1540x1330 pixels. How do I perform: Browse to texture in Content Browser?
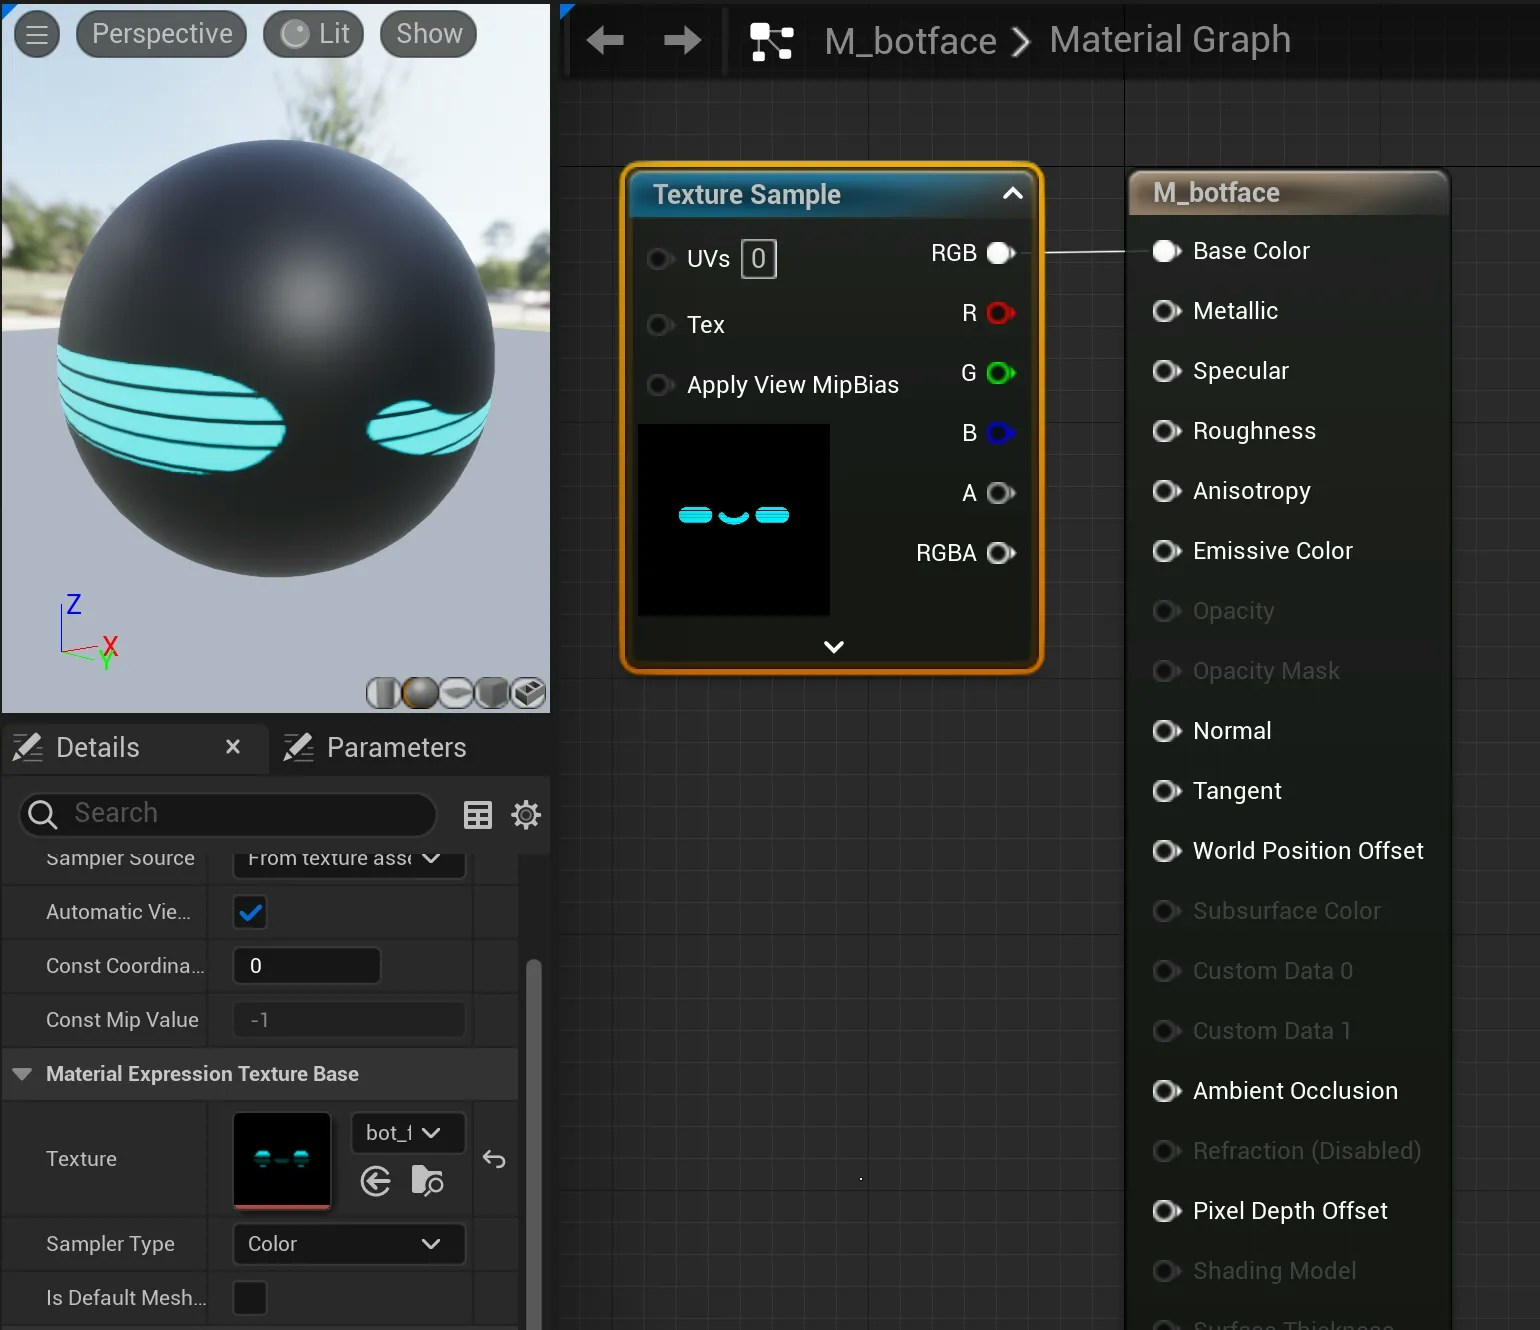(427, 1182)
